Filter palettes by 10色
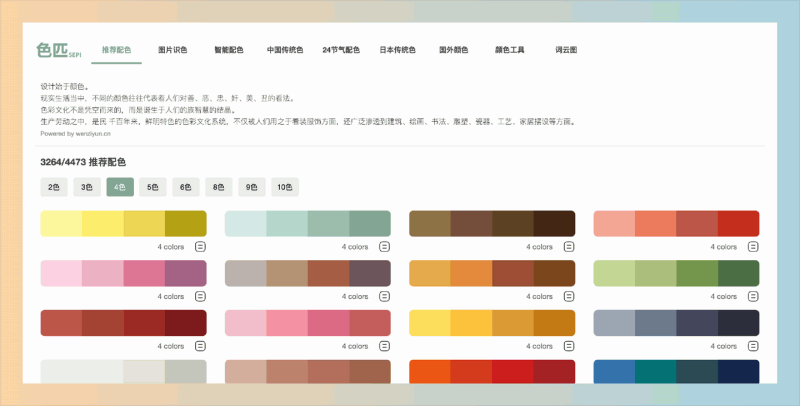This screenshot has width=800, height=406. [285, 187]
